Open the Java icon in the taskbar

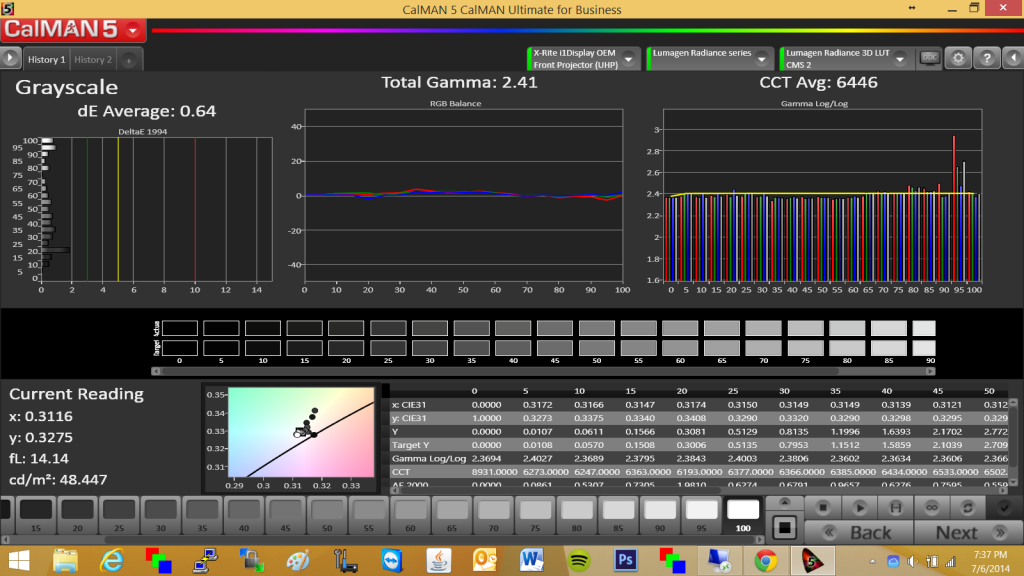(439, 560)
